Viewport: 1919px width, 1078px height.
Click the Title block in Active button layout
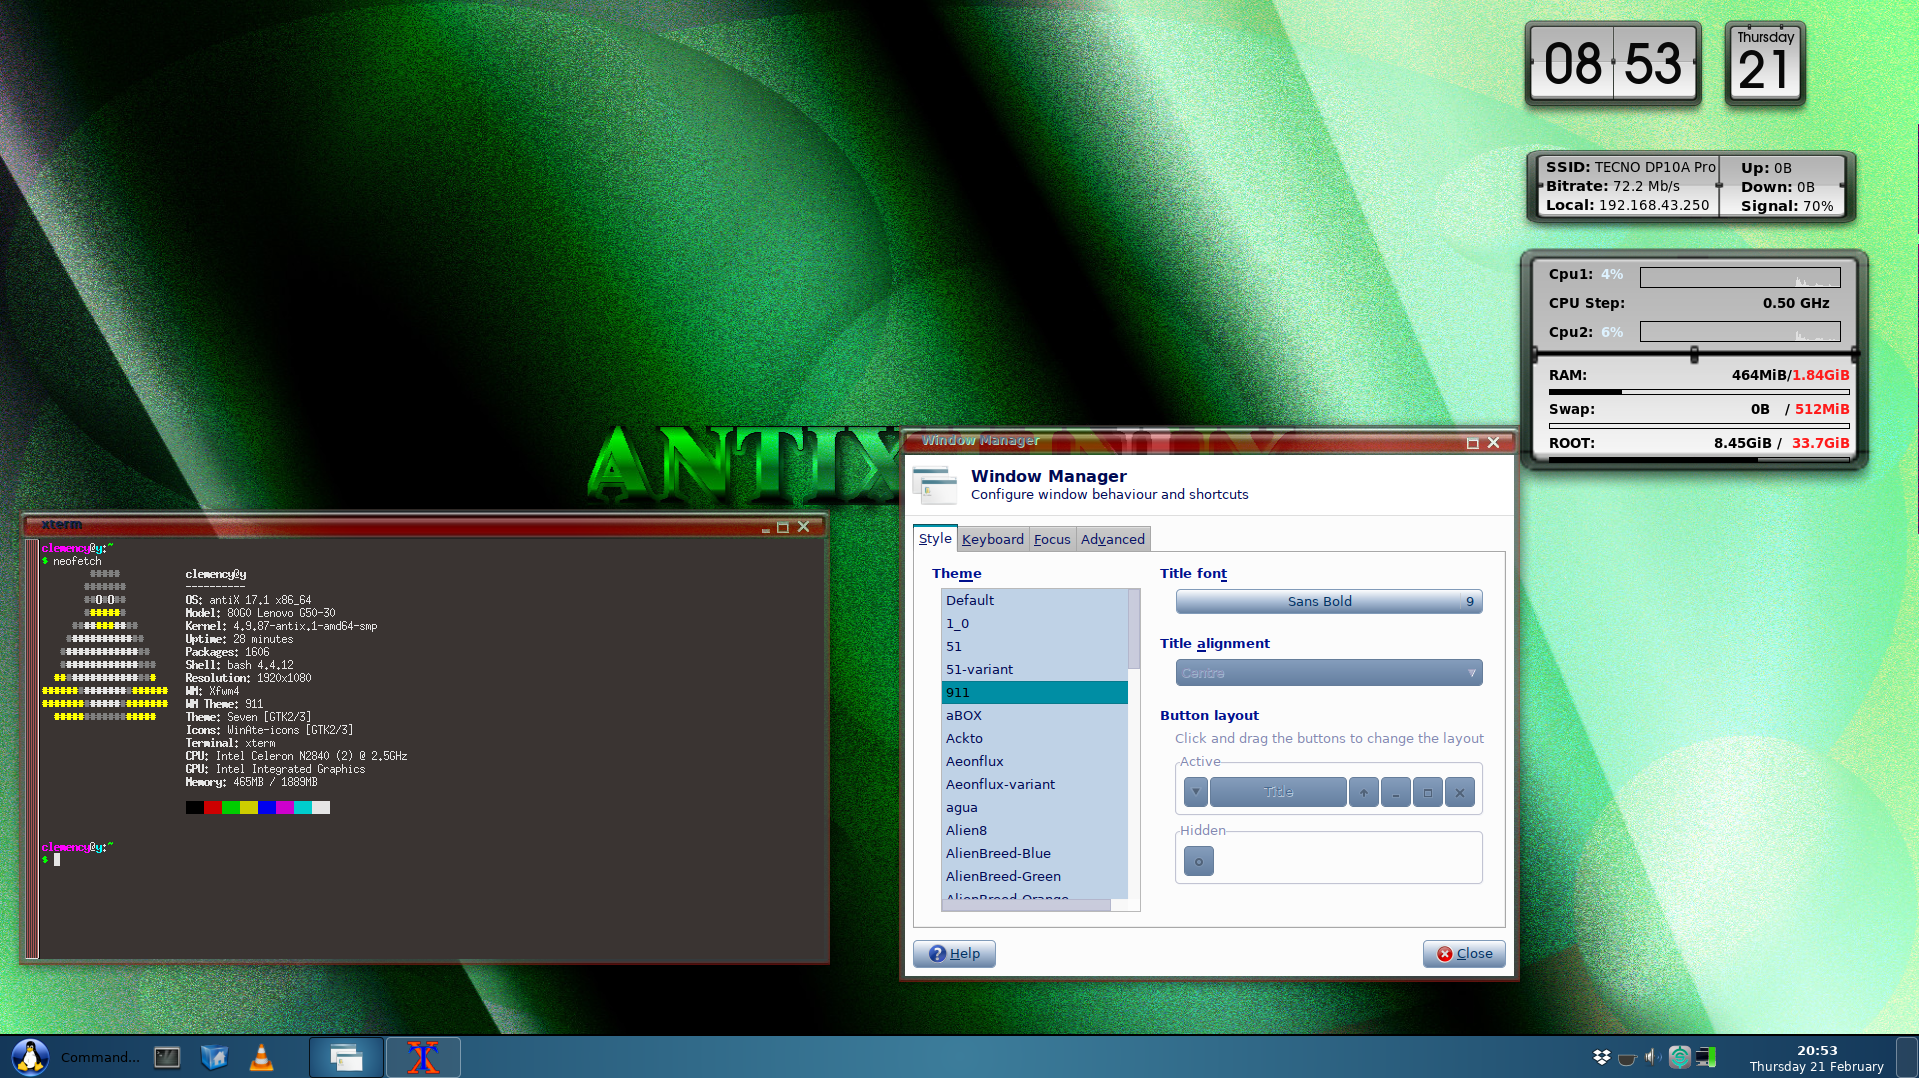pyautogui.click(x=1278, y=792)
